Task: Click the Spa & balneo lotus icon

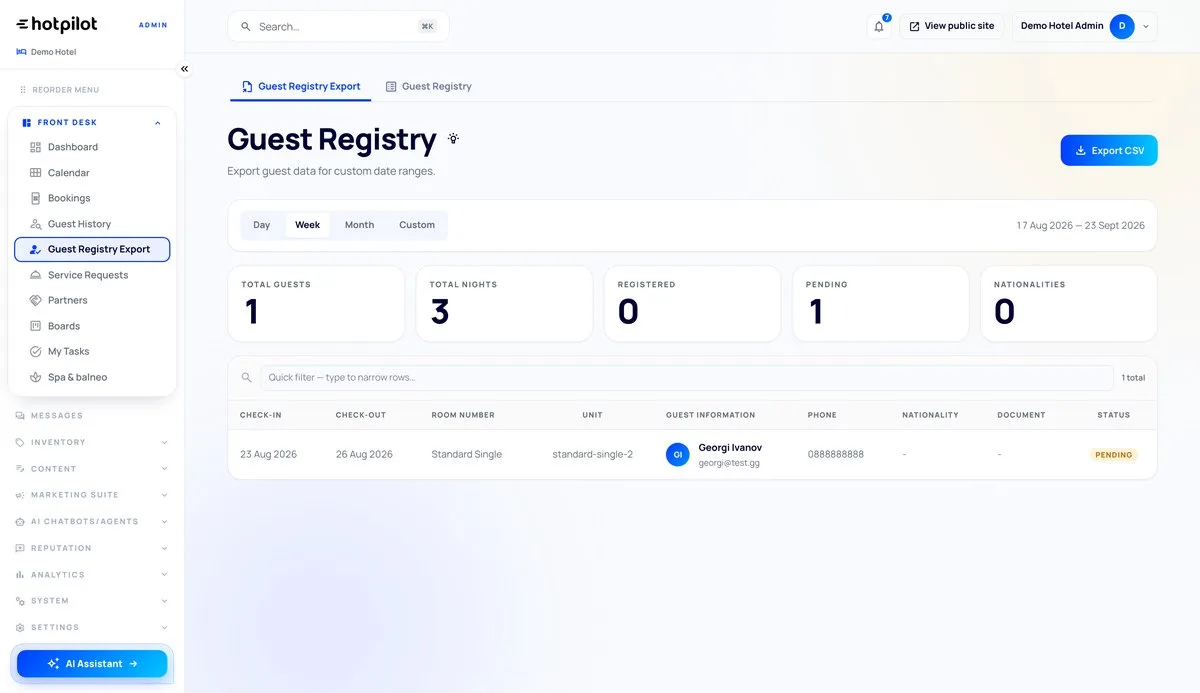Action: 36,377
